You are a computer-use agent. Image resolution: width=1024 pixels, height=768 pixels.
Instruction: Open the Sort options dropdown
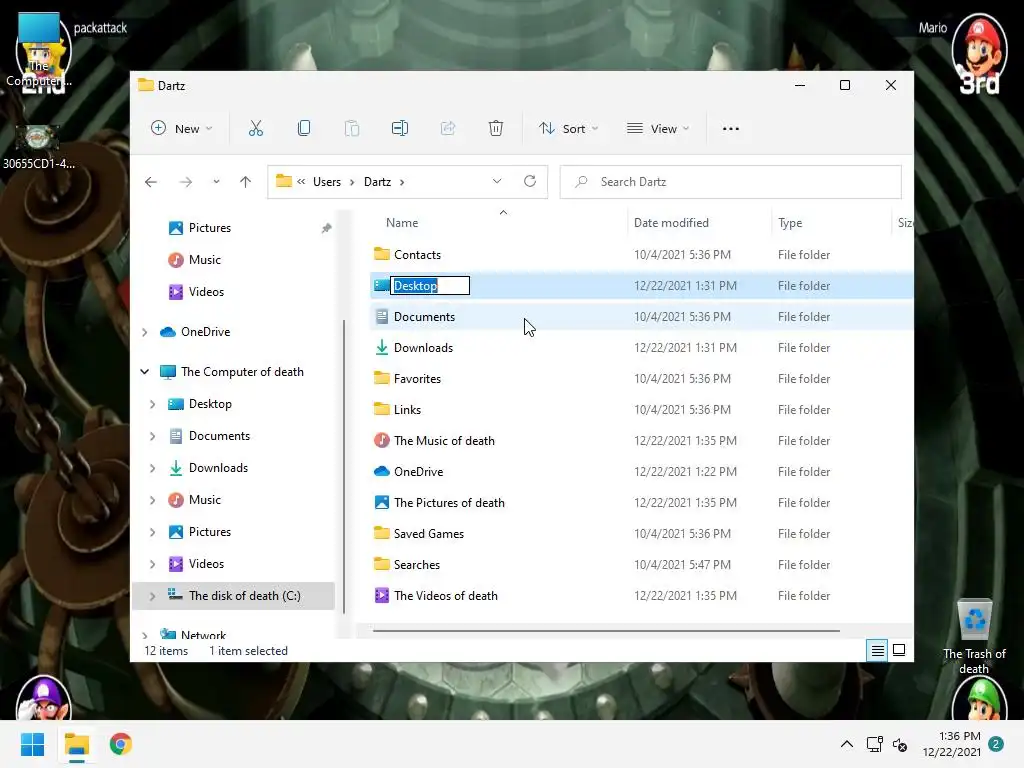pyautogui.click(x=568, y=129)
